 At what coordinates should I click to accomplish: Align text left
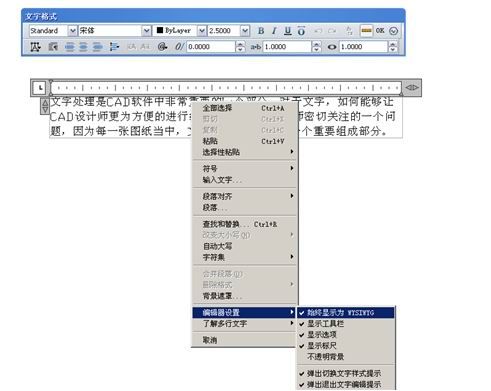point(69,47)
